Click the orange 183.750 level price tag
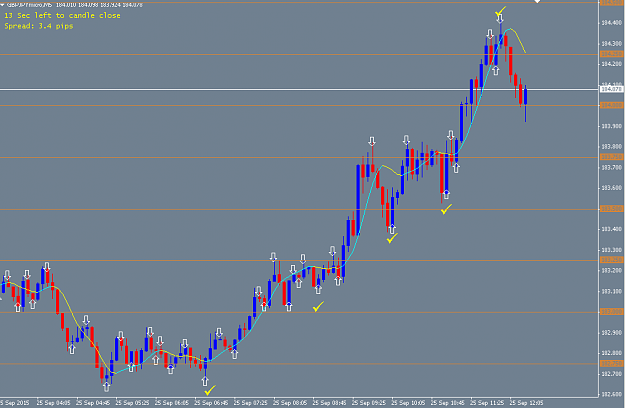Image resolution: width=625 pixels, height=408 pixels. coord(611,157)
